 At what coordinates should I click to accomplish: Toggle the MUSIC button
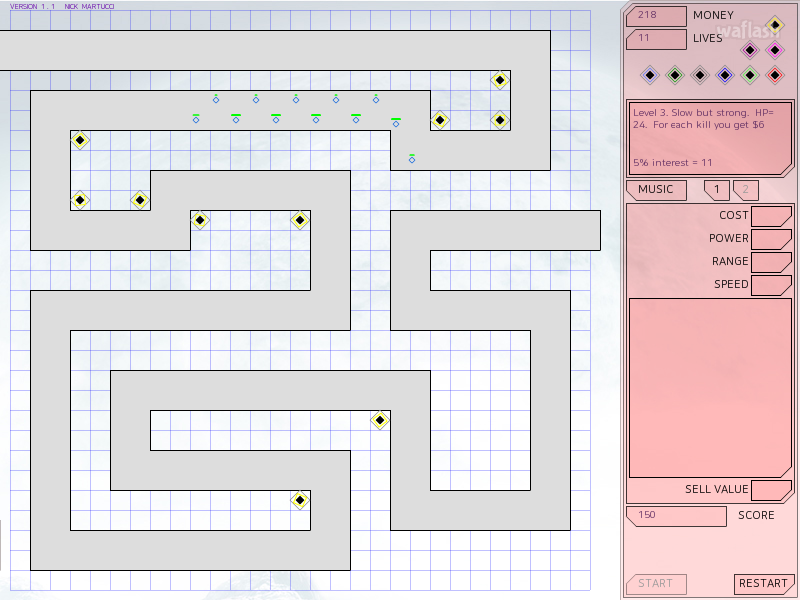coord(656,190)
